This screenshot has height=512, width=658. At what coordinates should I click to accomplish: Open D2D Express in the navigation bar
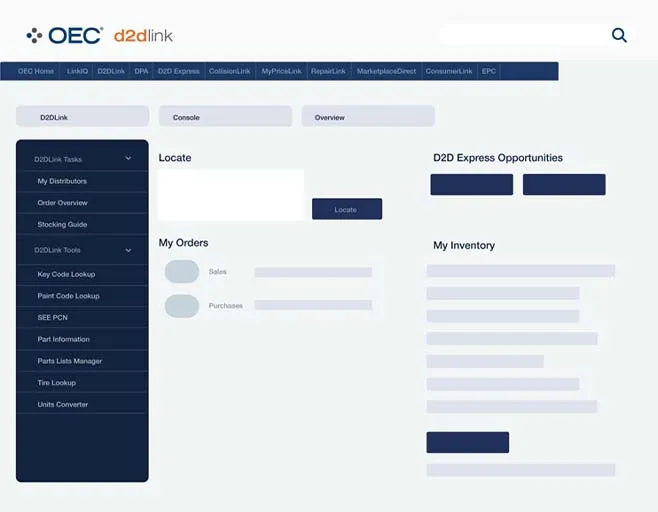coord(179,71)
